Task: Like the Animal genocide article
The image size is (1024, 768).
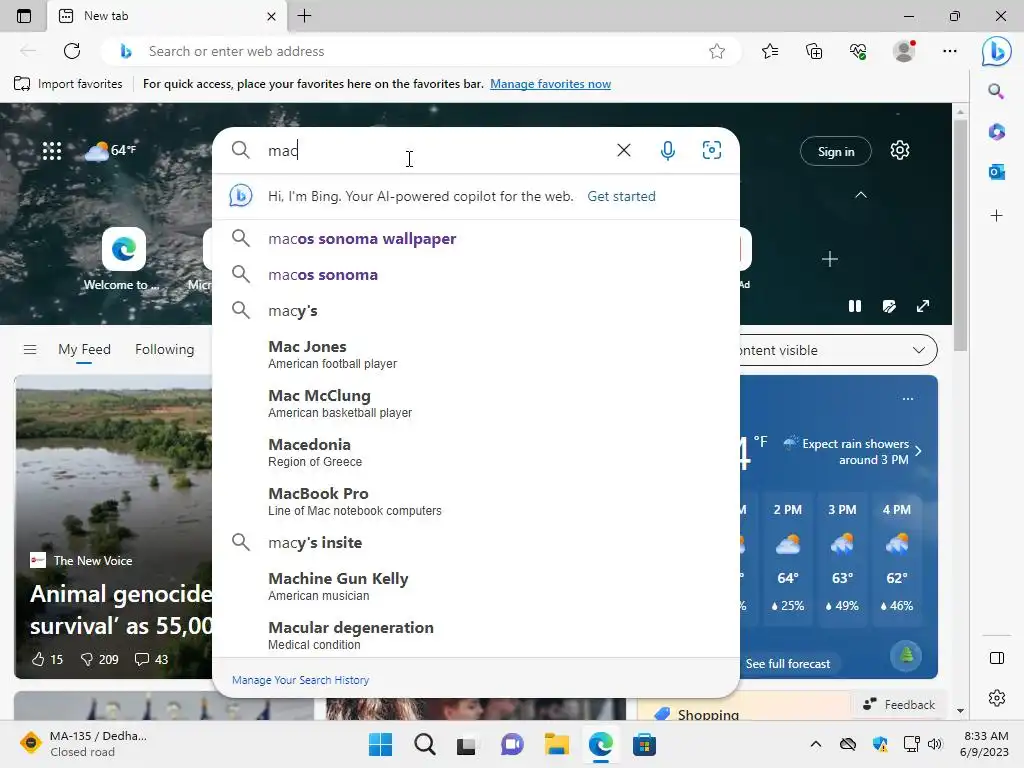Action: click(x=47, y=659)
